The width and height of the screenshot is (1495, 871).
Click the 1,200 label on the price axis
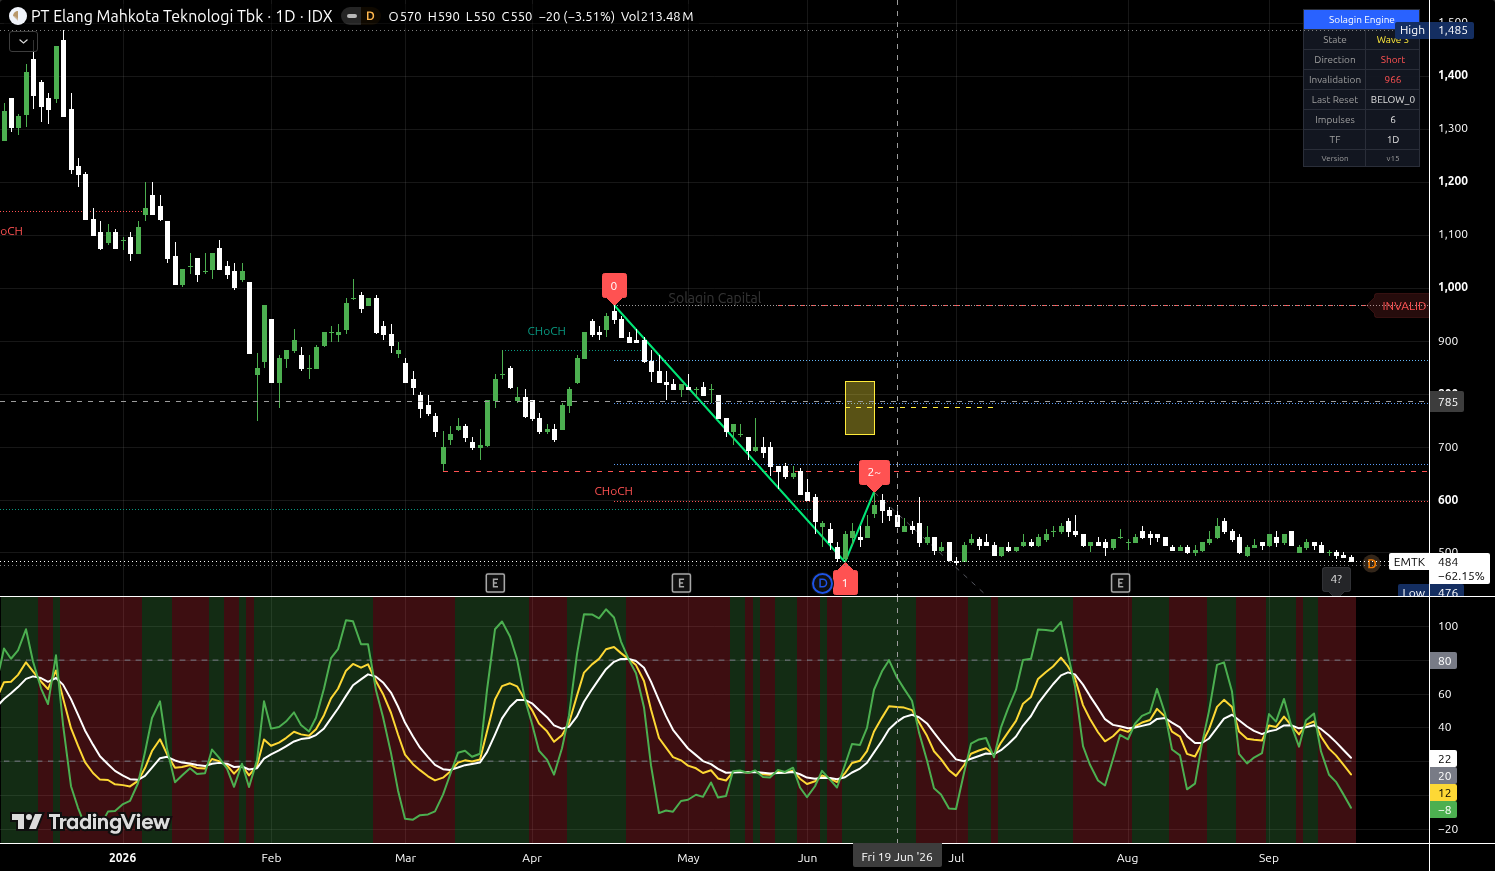coord(1453,181)
